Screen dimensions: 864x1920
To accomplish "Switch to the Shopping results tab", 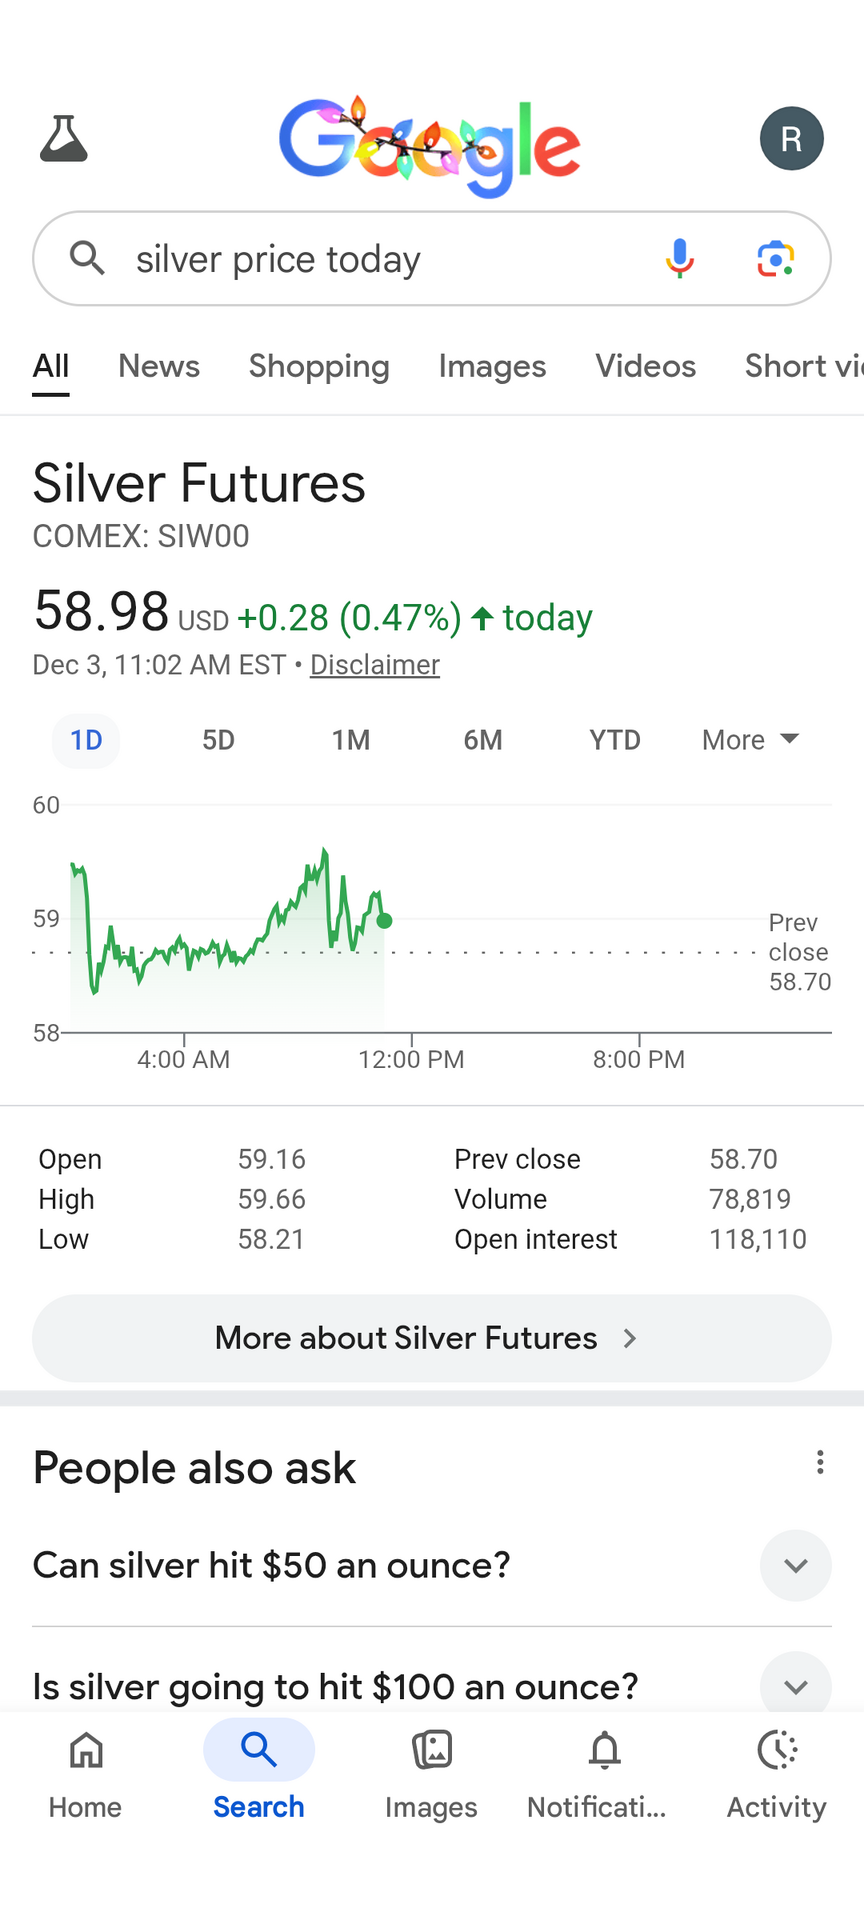I will point(319,366).
